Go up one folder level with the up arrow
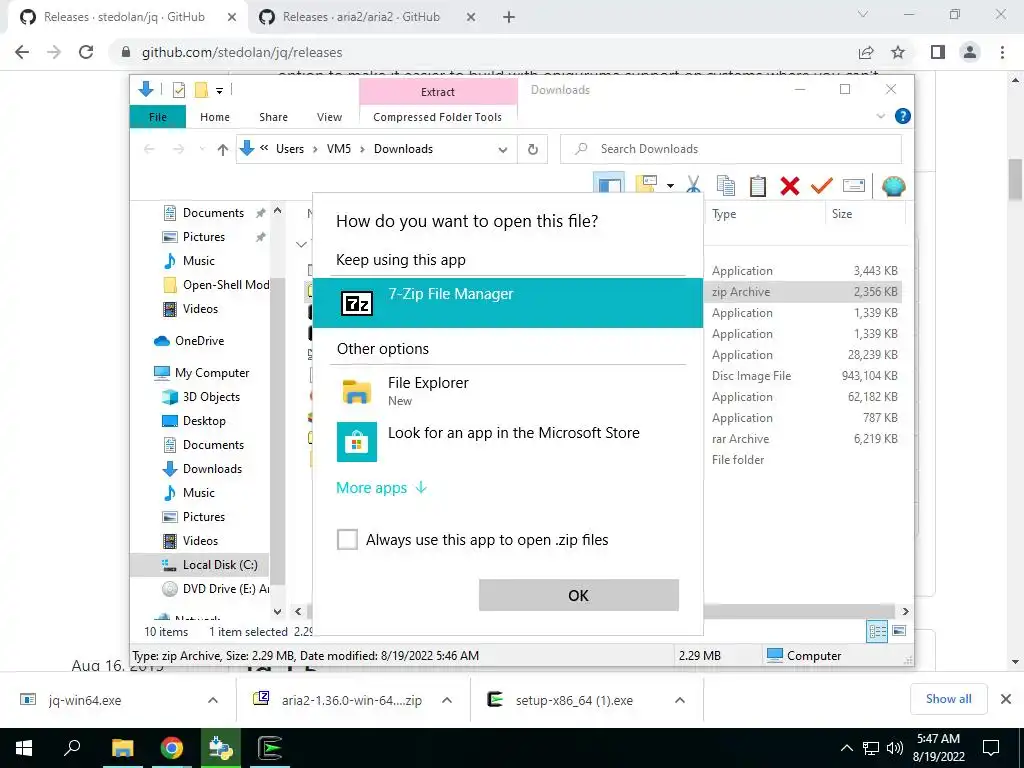This screenshot has height=768, width=1024. 223,150
